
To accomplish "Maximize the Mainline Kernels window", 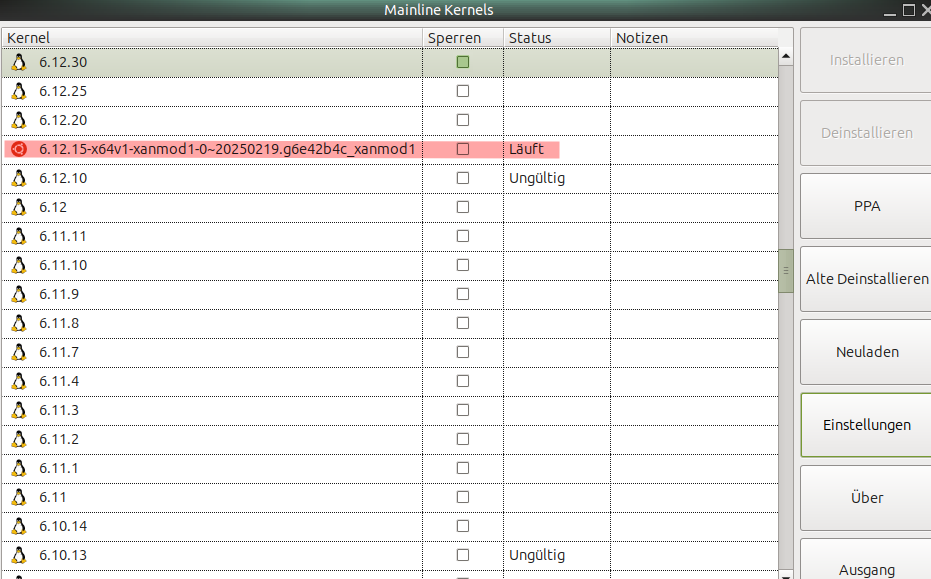I will pyautogui.click(x=908, y=10).
